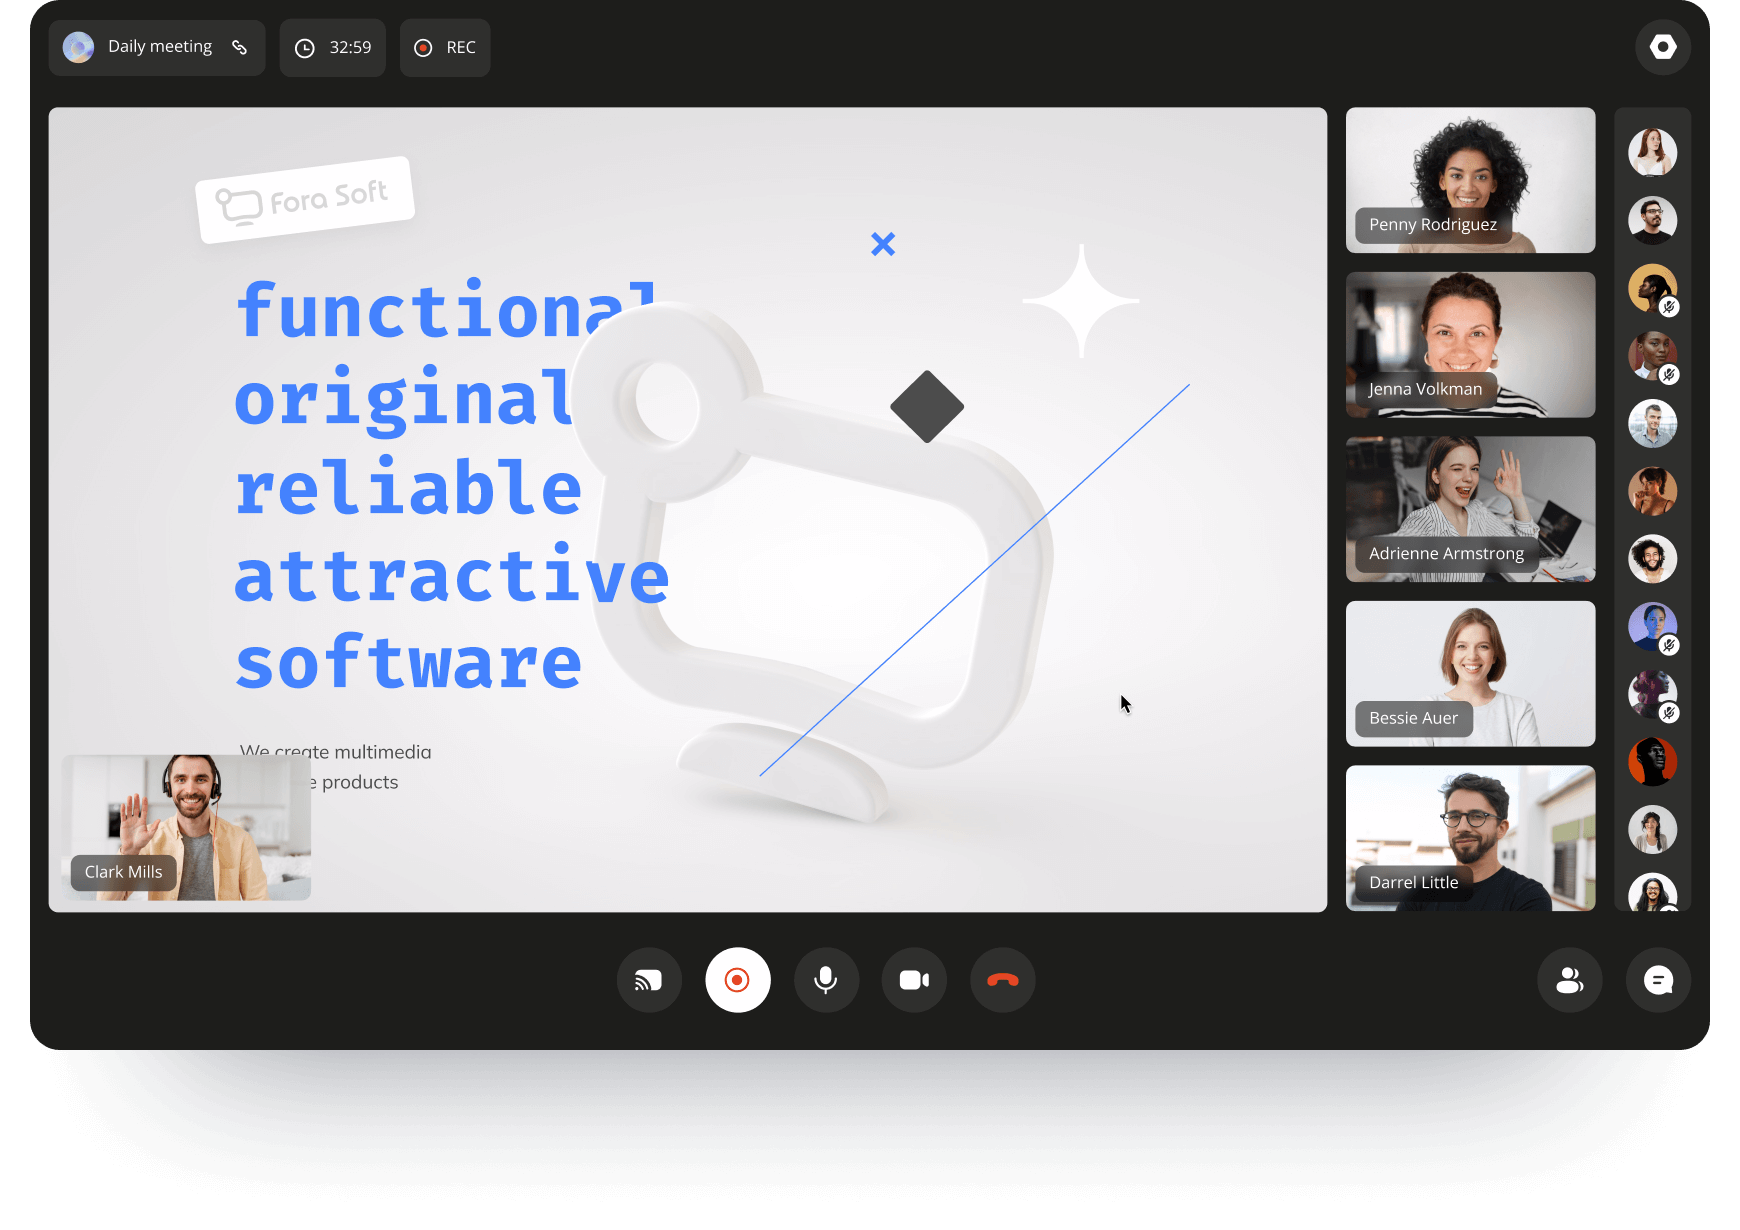Click the Fora Soft logo on the slide
This screenshot has height=1230, width=1740.
[x=305, y=200]
